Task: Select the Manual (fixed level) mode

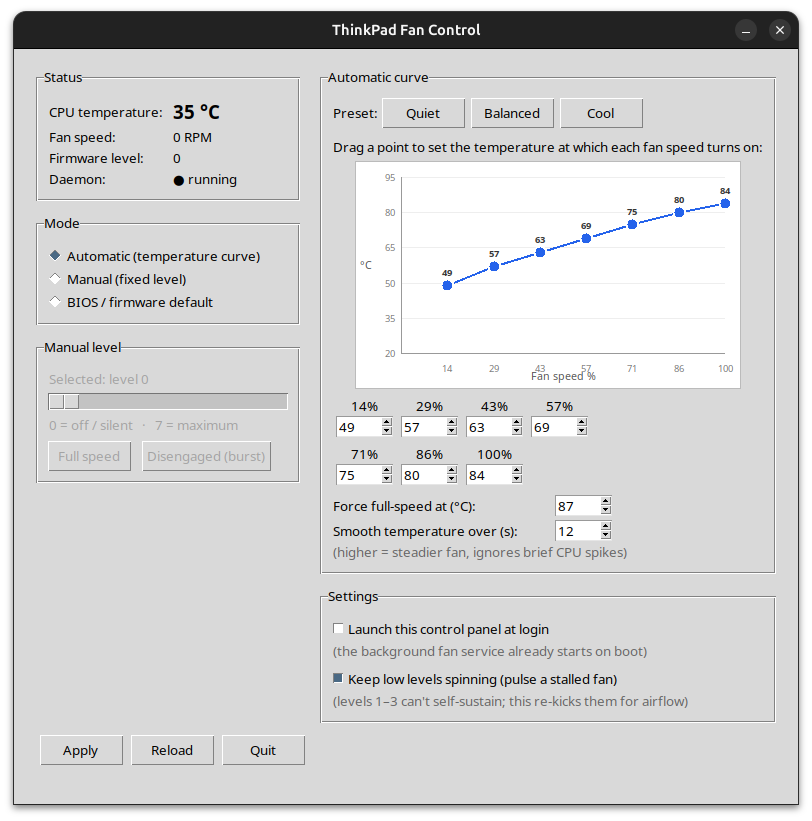Action: (118, 279)
